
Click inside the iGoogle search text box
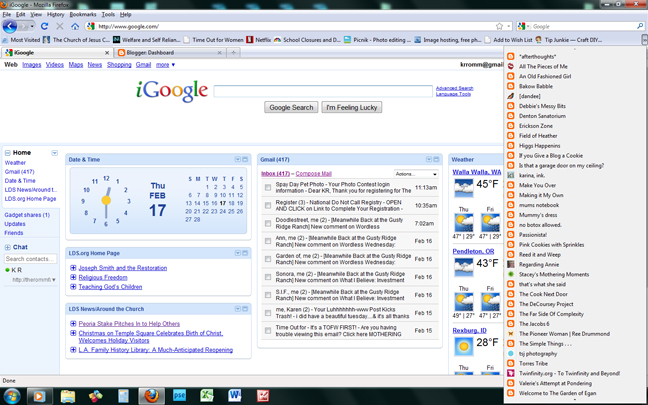click(323, 91)
